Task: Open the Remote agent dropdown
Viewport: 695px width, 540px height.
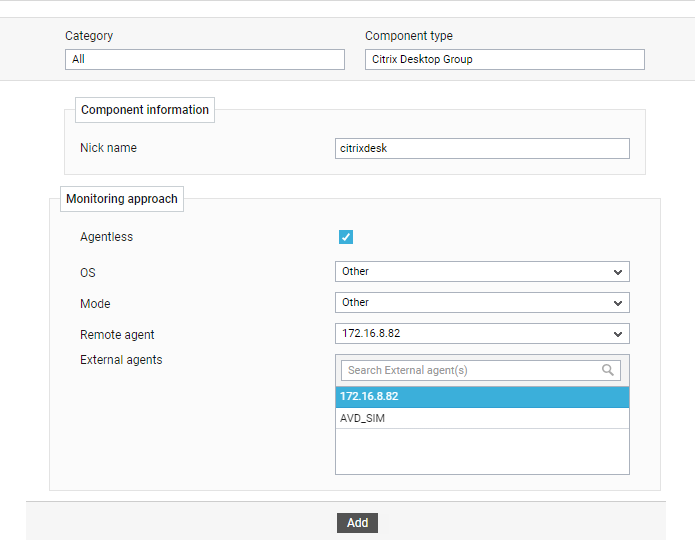Action: click(x=482, y=333)
